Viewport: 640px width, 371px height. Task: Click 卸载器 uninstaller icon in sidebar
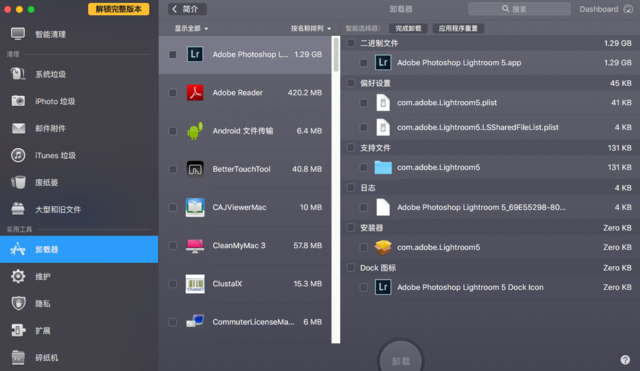(18, 249)
